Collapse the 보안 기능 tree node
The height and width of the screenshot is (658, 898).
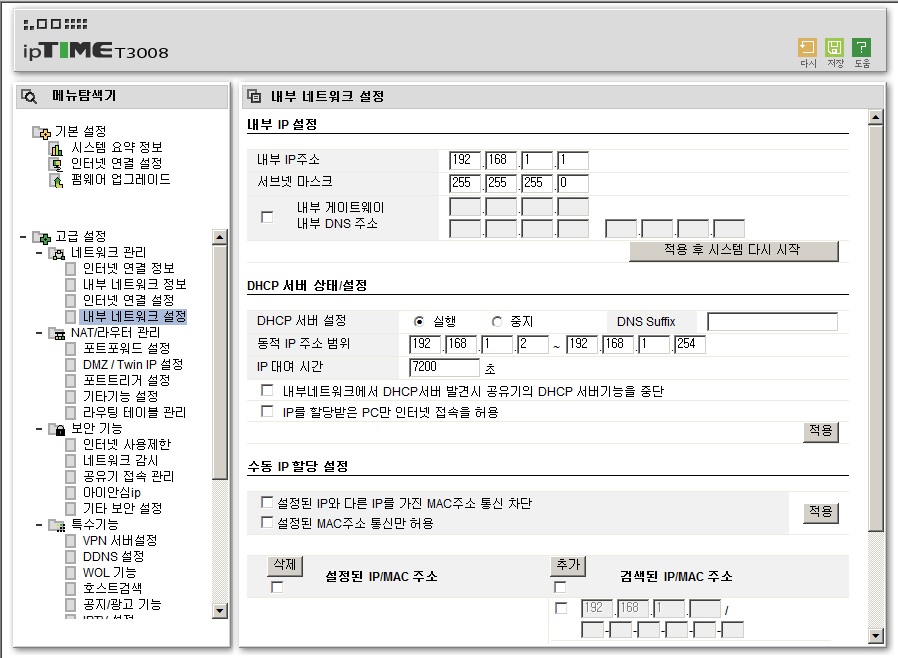point(39,429)
